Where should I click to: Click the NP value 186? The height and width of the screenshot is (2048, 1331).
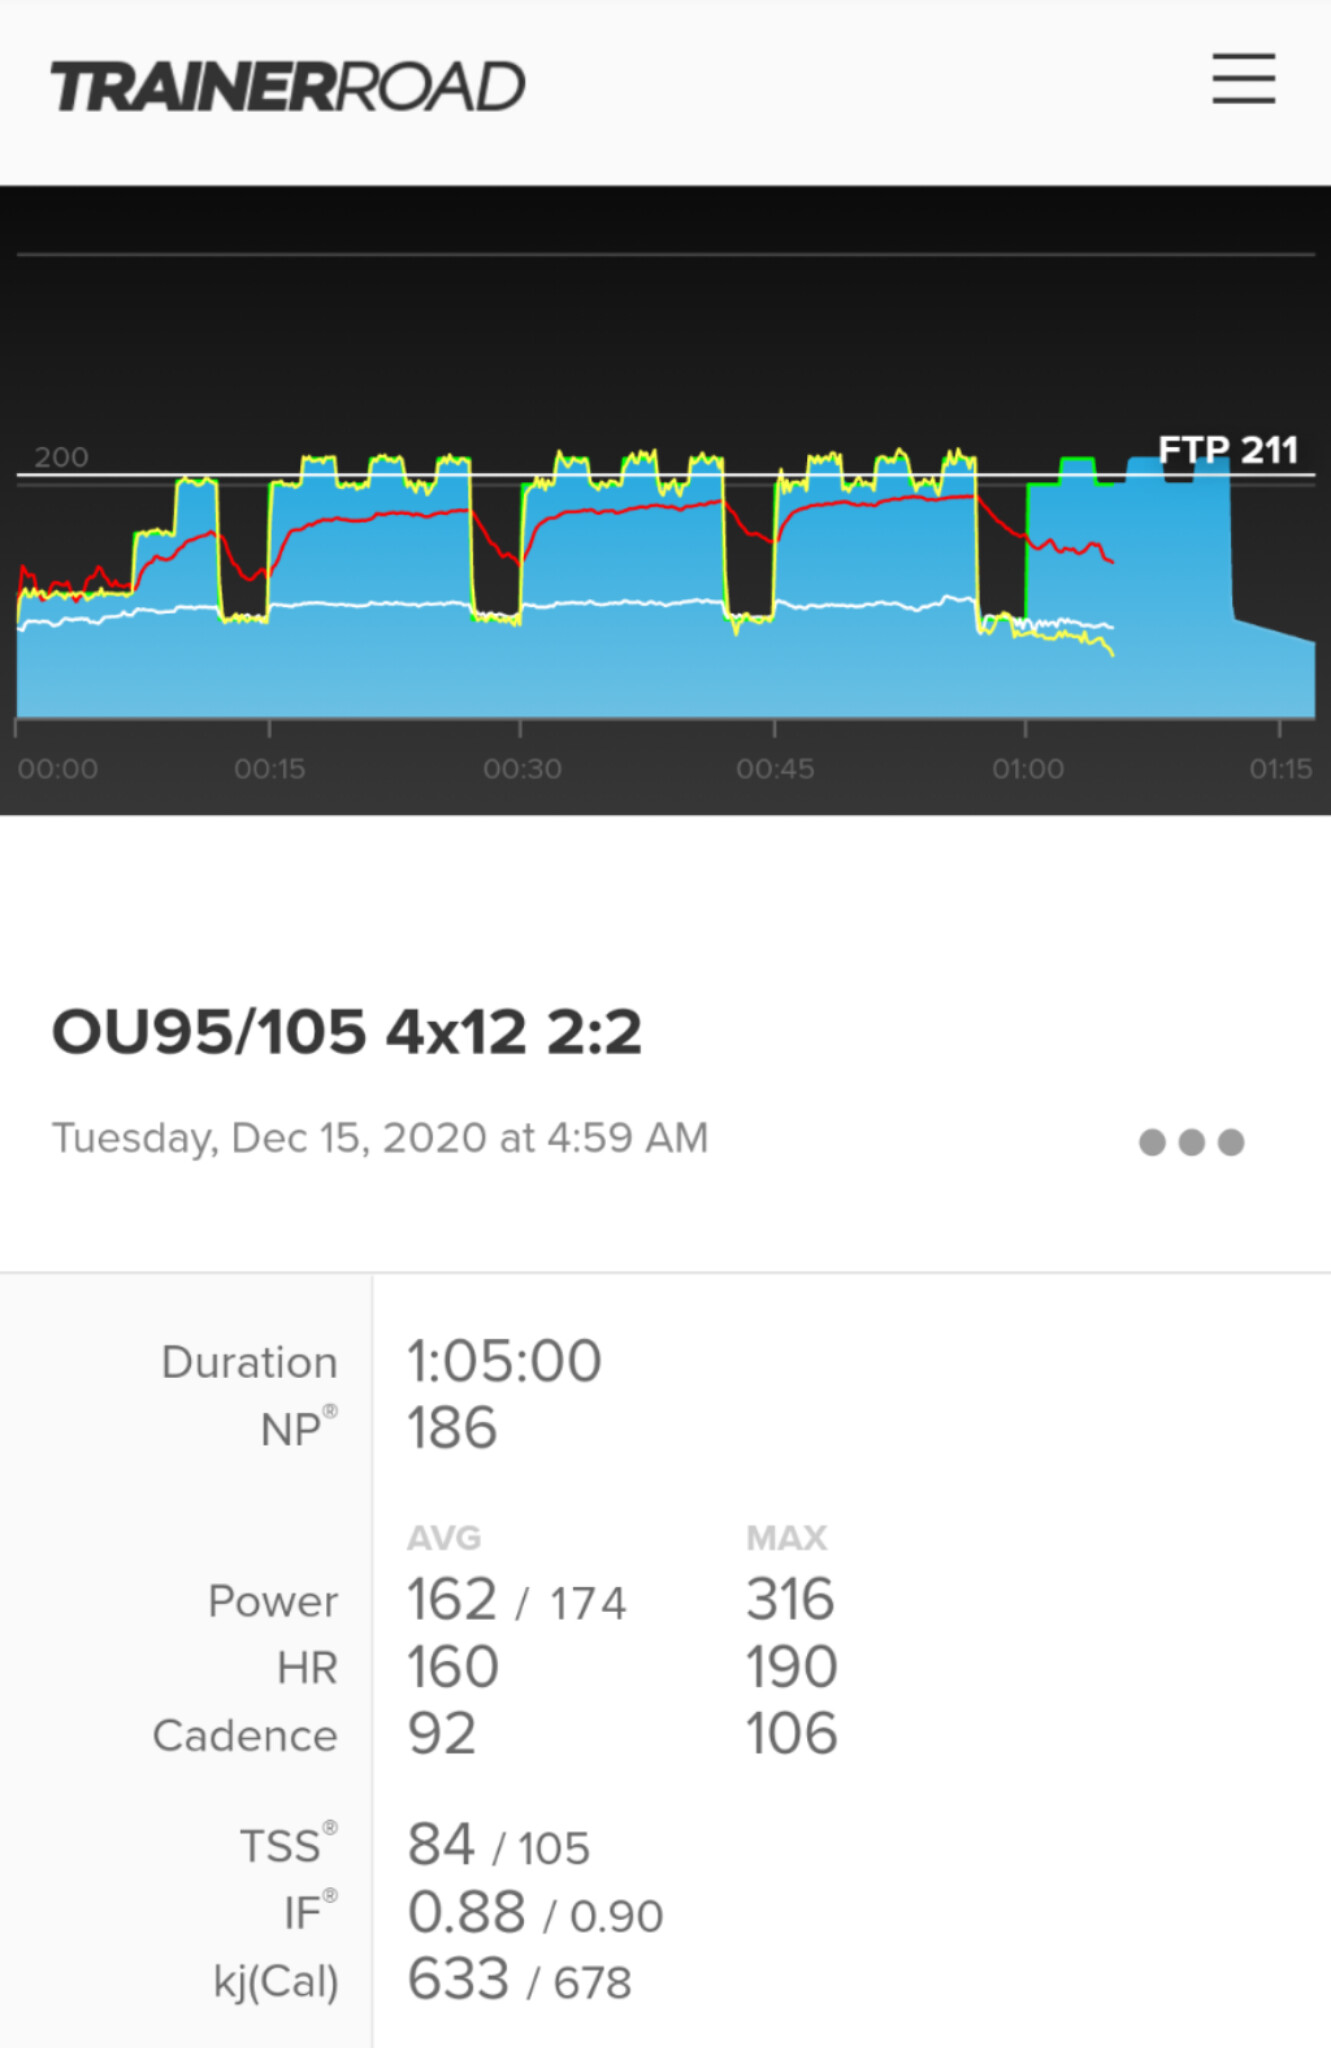[x=451, y=1428]
